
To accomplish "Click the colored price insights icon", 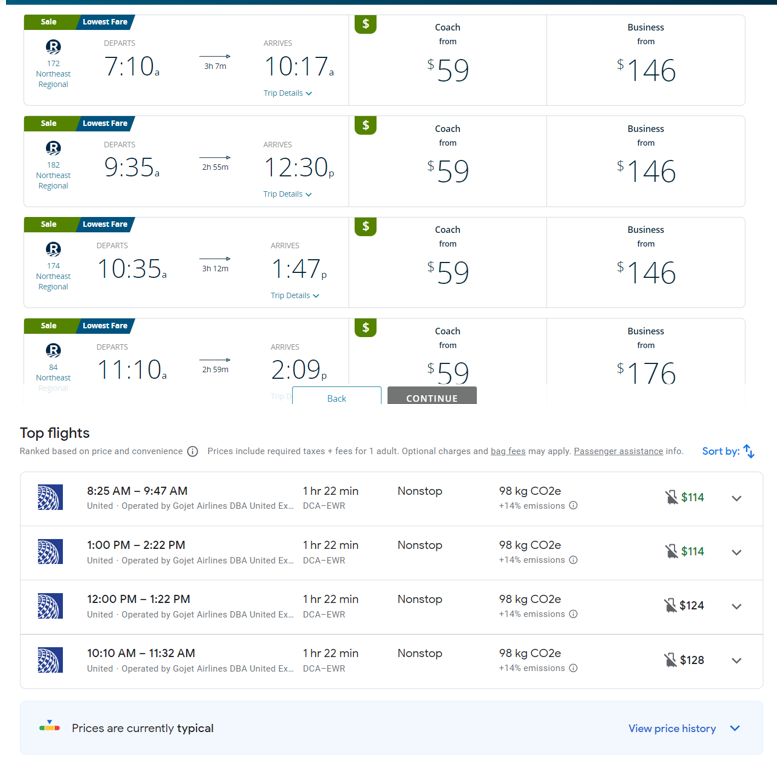I will pyautogui.click(x=49, y=728).
